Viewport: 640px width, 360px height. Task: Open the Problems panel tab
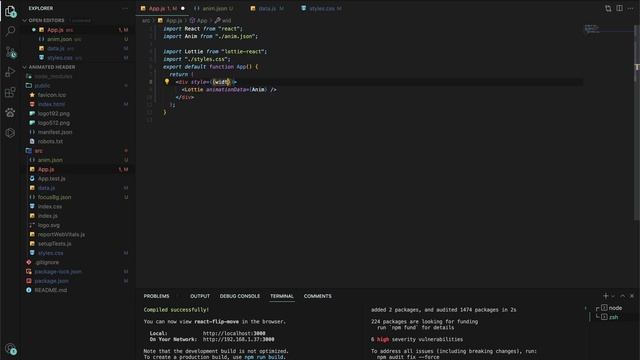coord(156,296)
